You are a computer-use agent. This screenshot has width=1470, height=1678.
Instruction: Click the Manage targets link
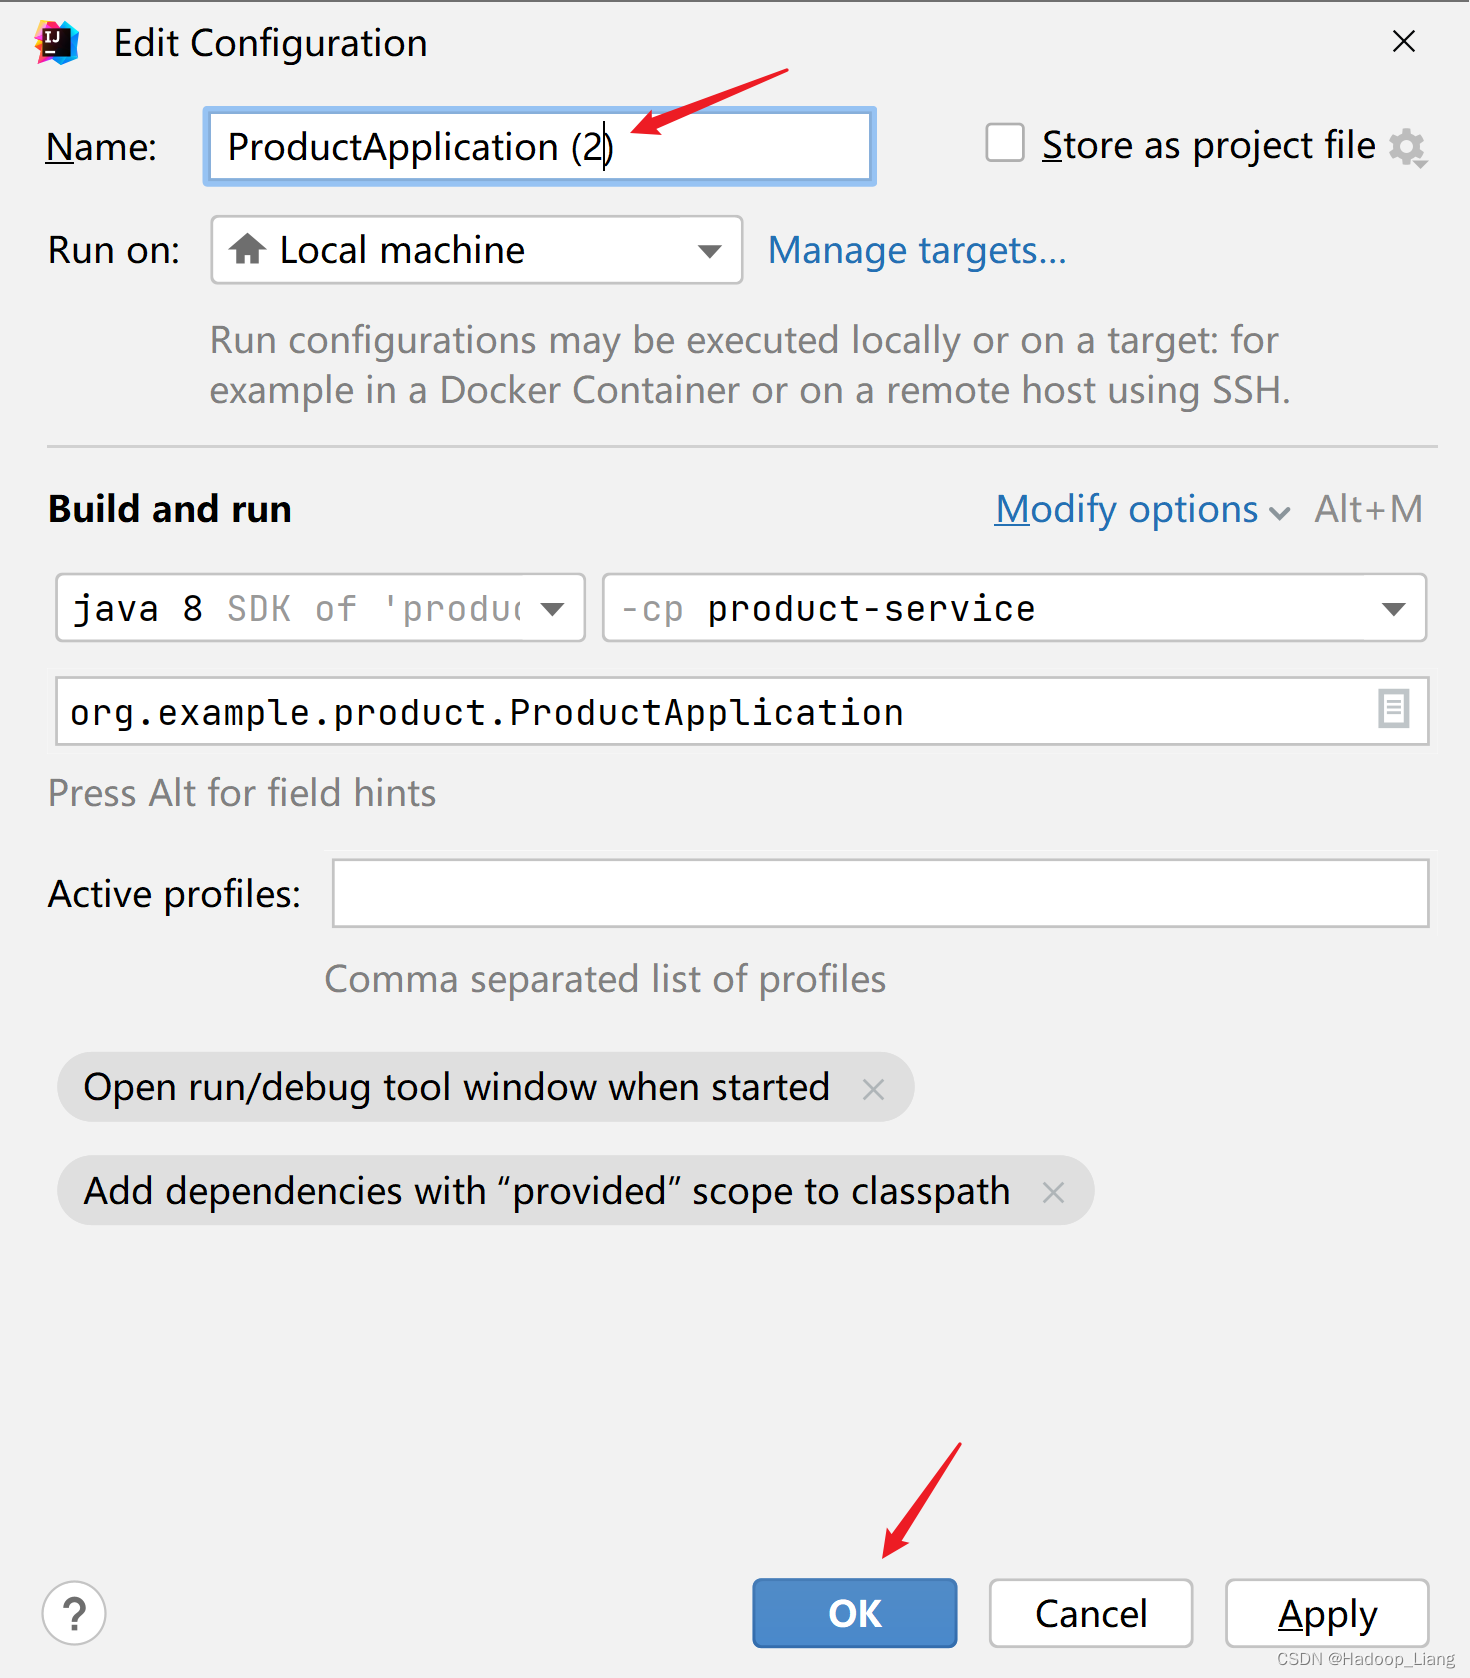(916, 251)
